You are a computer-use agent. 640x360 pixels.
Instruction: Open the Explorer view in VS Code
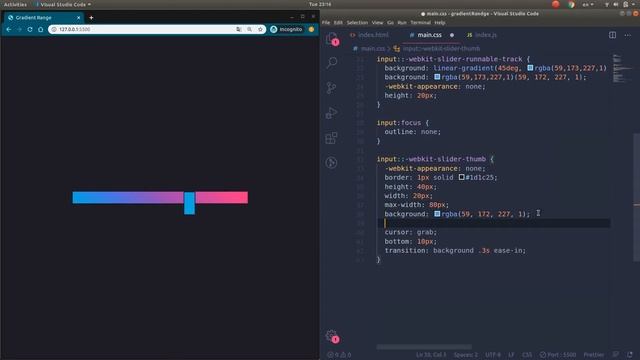332,38
